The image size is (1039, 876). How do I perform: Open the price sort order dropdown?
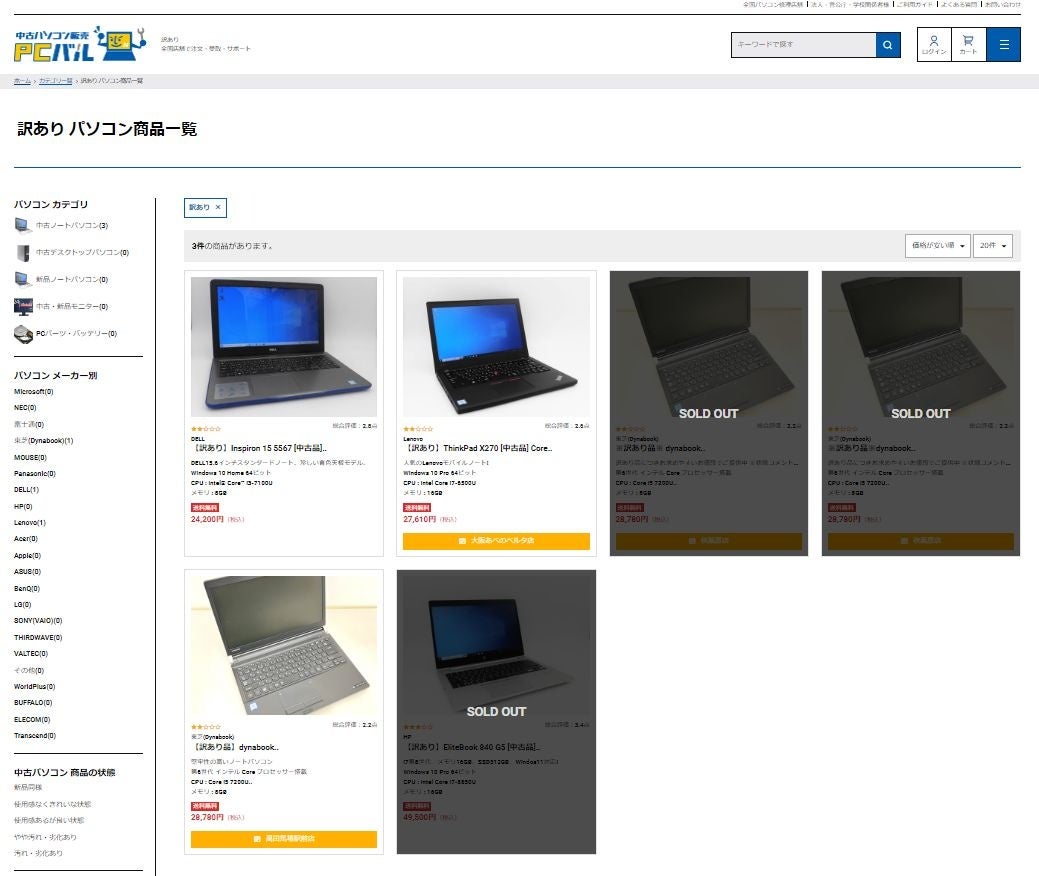point(938,246)
